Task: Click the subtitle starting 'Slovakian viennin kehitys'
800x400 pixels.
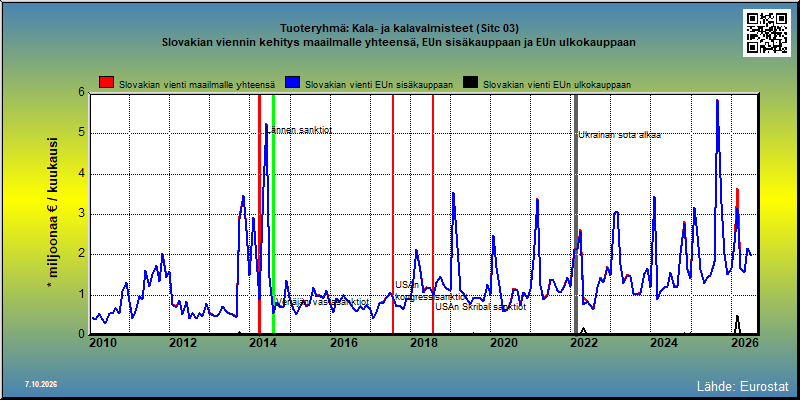Action: [x=399, y=42]
